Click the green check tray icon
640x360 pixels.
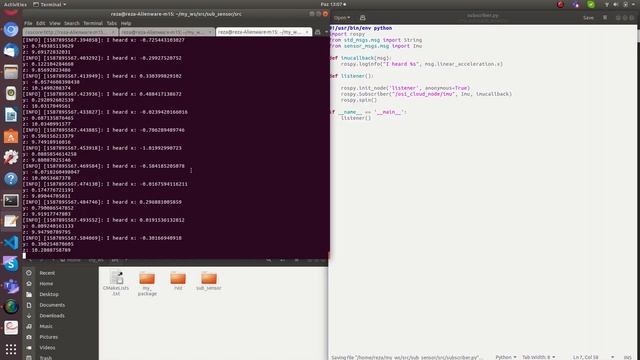[x=591, y=4]
